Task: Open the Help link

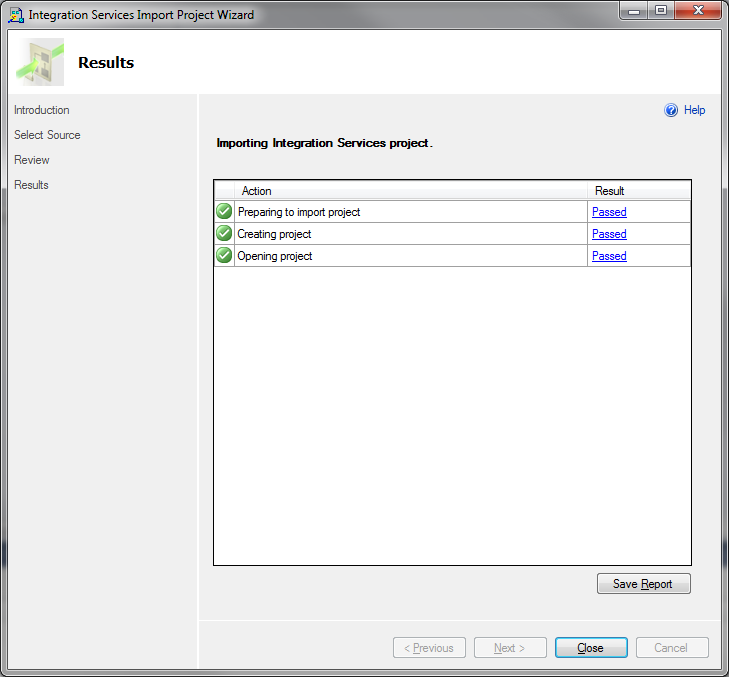Action: [694, 110]
